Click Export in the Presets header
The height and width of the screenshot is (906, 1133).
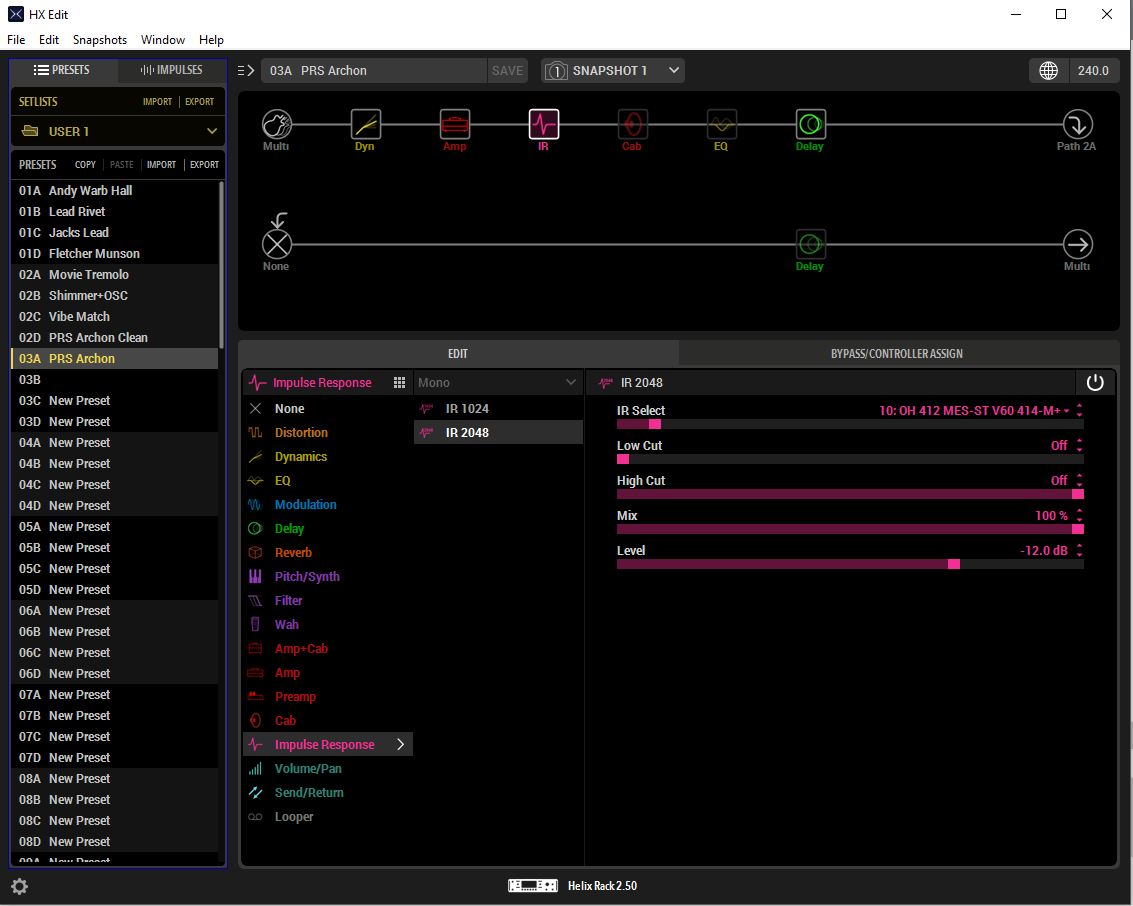[x=204, y=165]
